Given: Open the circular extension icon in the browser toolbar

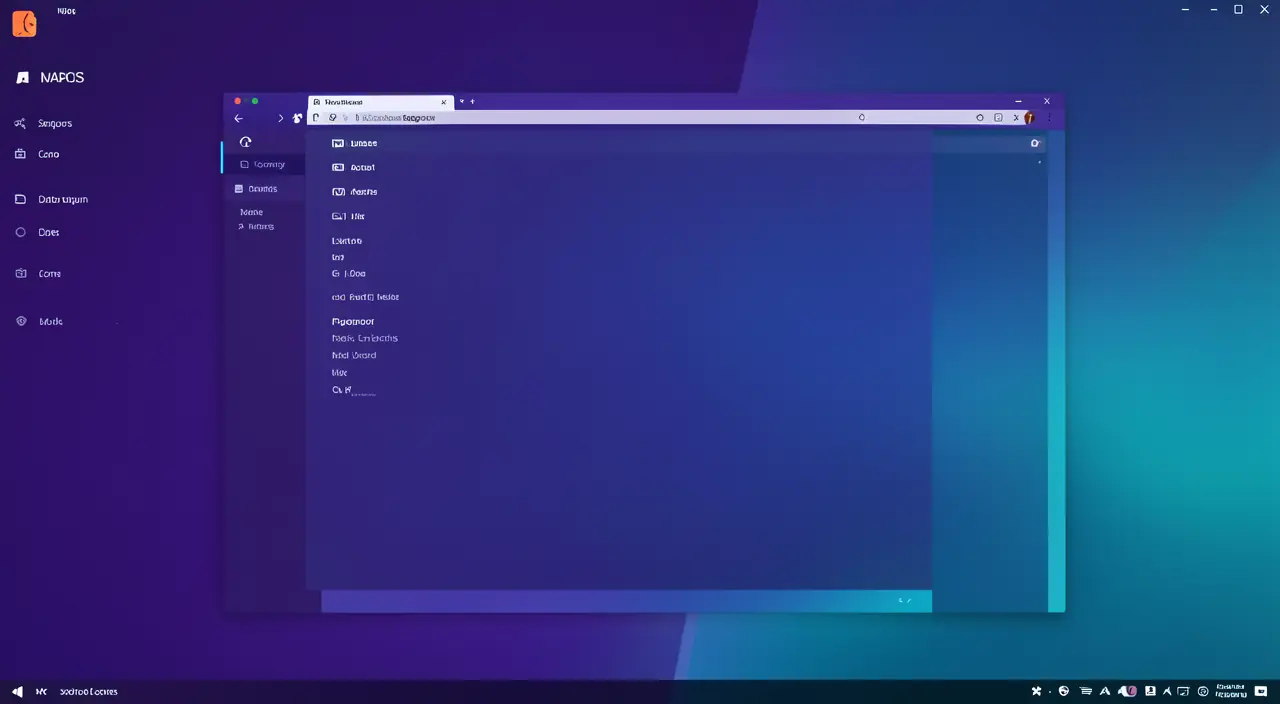Looking at the screenshot, I should click(x=980, y=117).
